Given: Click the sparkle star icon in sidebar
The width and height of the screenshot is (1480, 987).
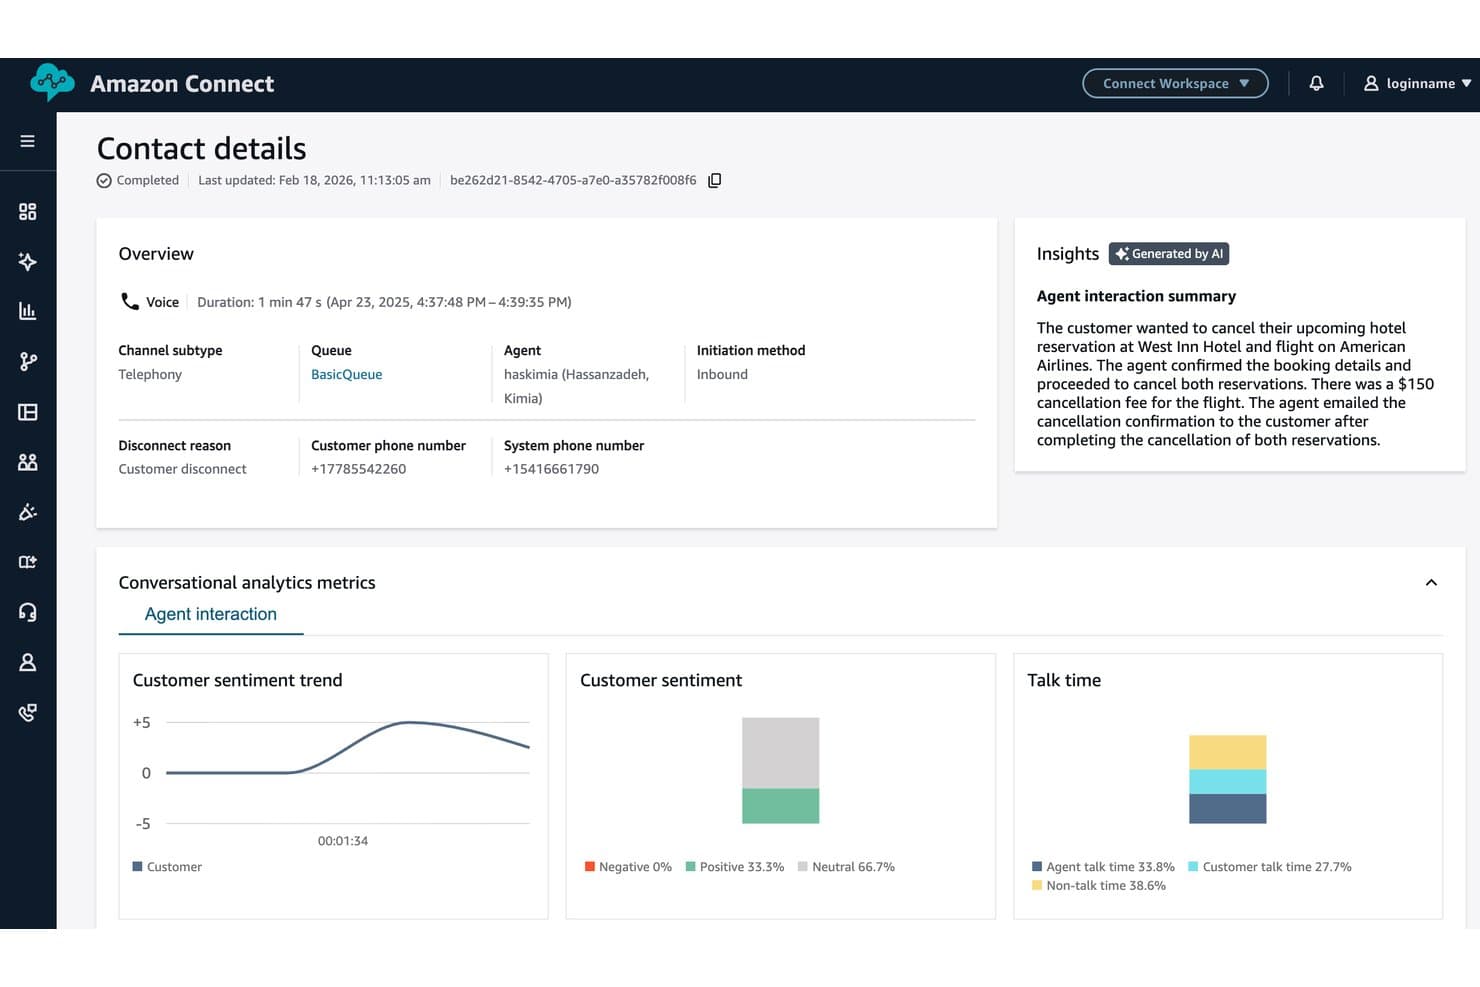Looking at the screenshot, I should [27, 261].
